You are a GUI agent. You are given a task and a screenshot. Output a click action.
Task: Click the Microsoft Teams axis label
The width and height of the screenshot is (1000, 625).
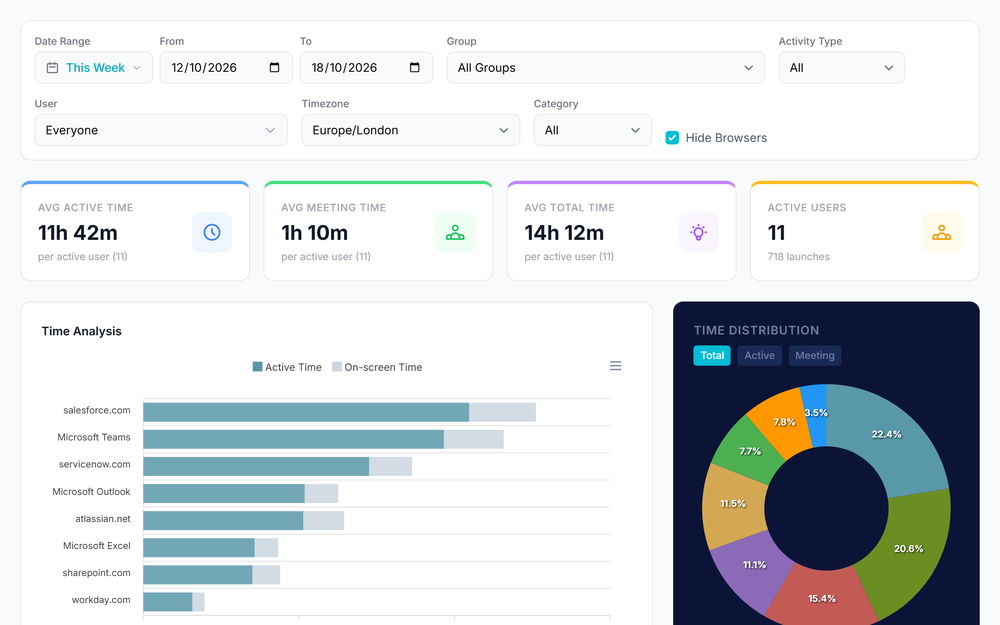pos(94,437)
